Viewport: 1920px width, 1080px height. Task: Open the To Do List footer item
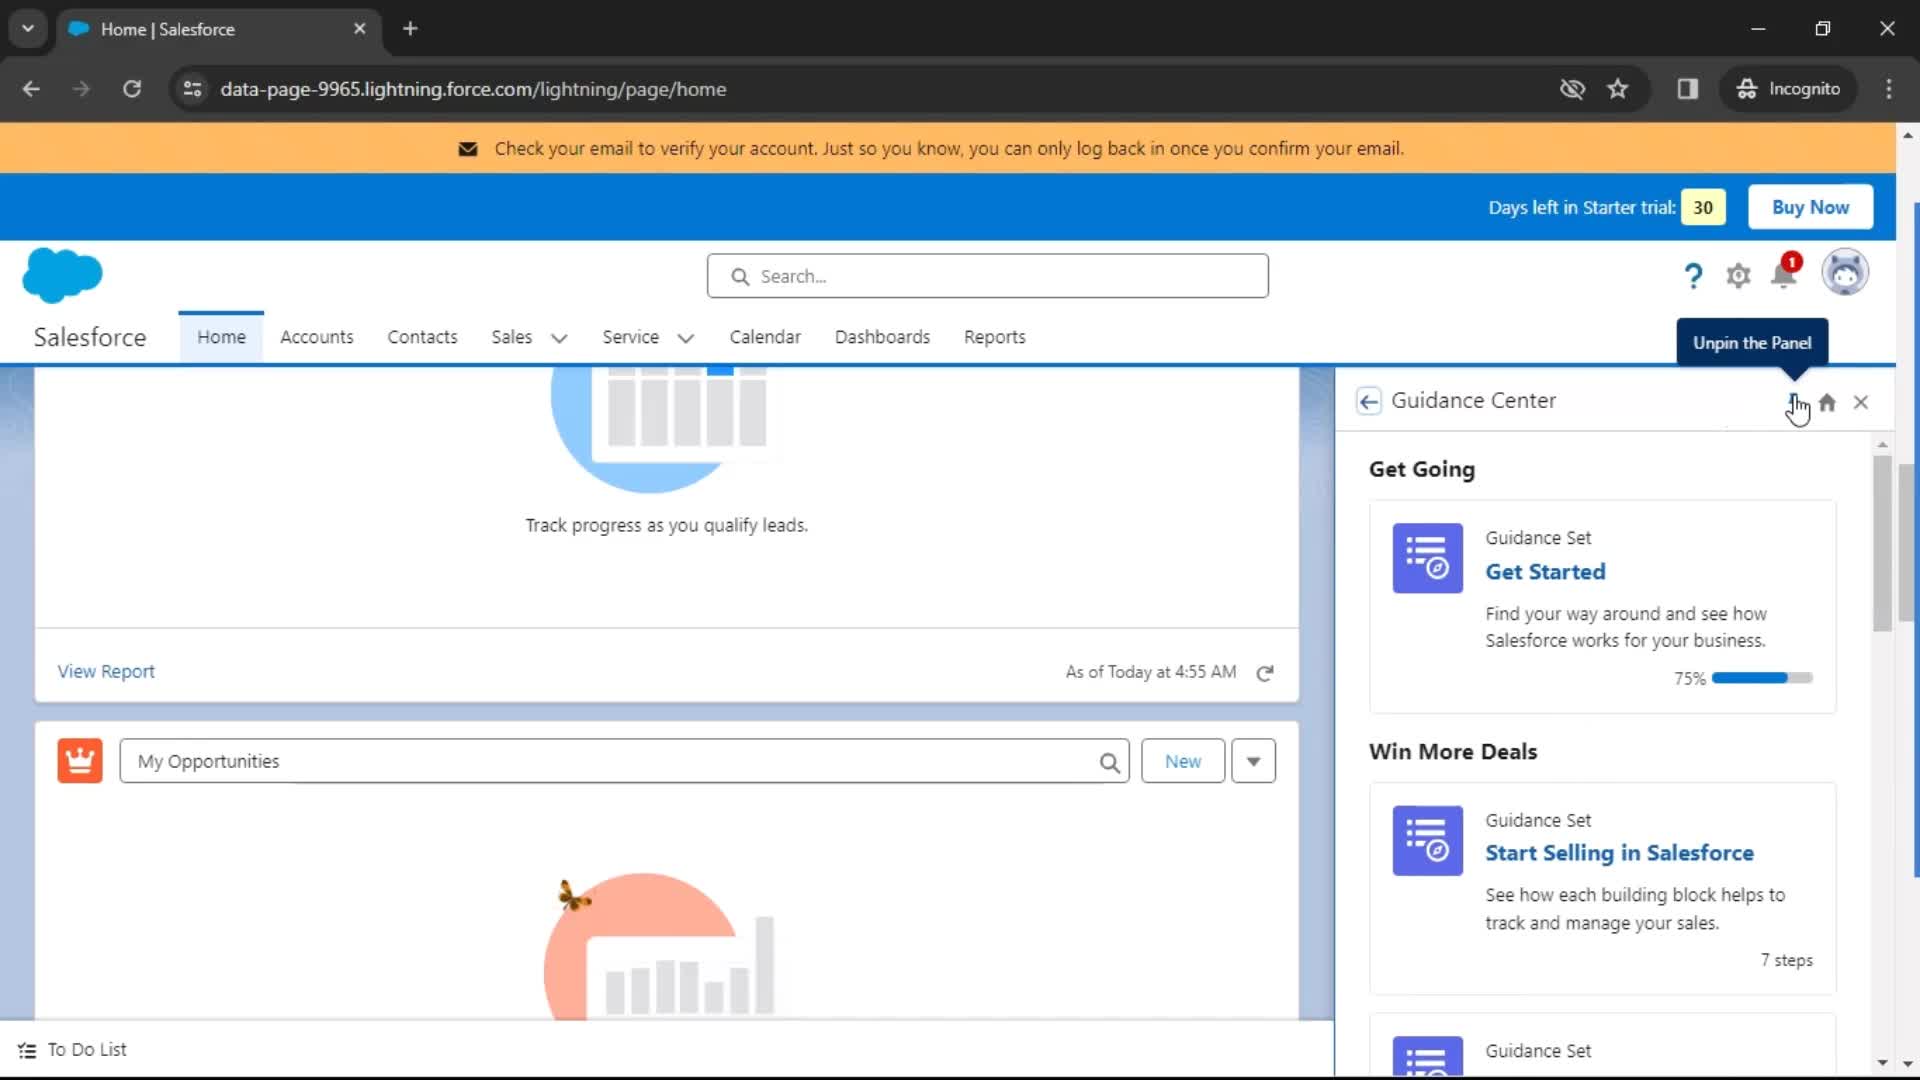pos(72,1050)
